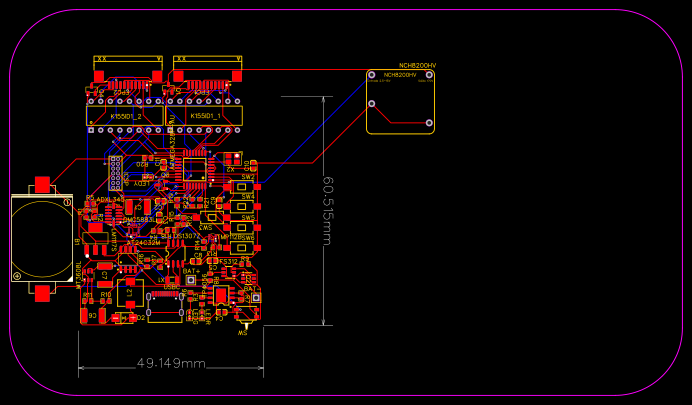Select the D2 diode footprint
The height and width of the screenshot is (405, 692).
tap(124, 318)
